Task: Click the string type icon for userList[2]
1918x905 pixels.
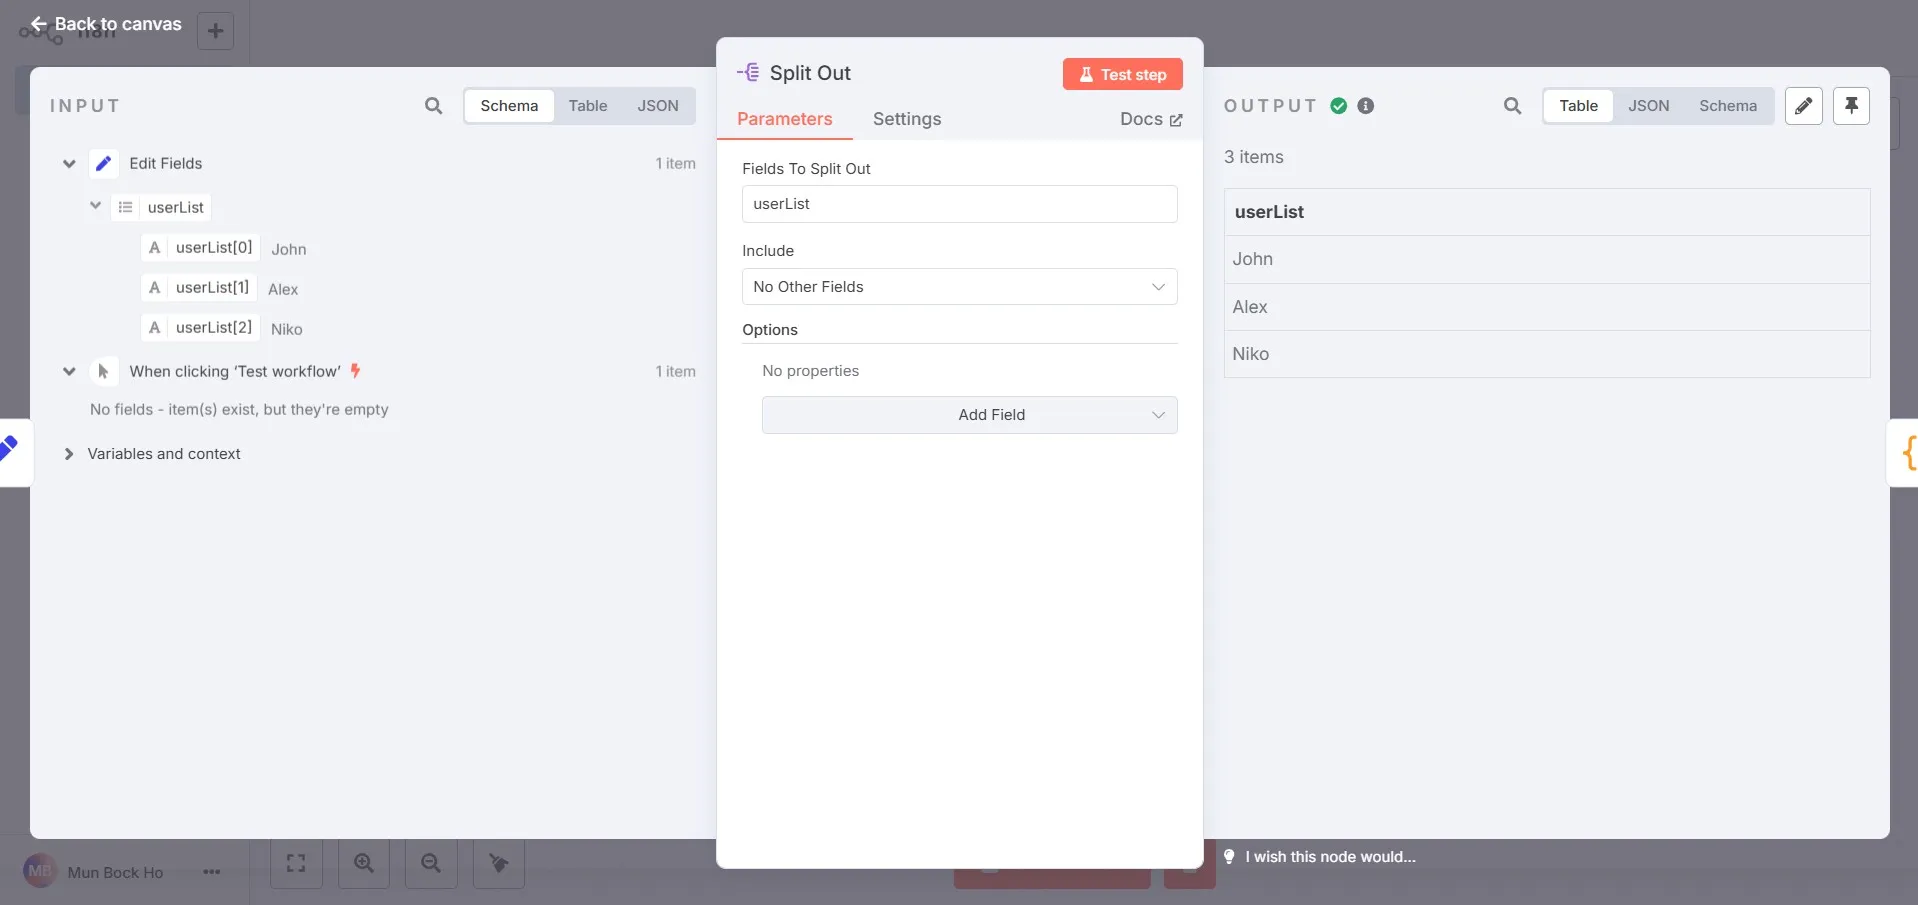Action: (154, 328)
